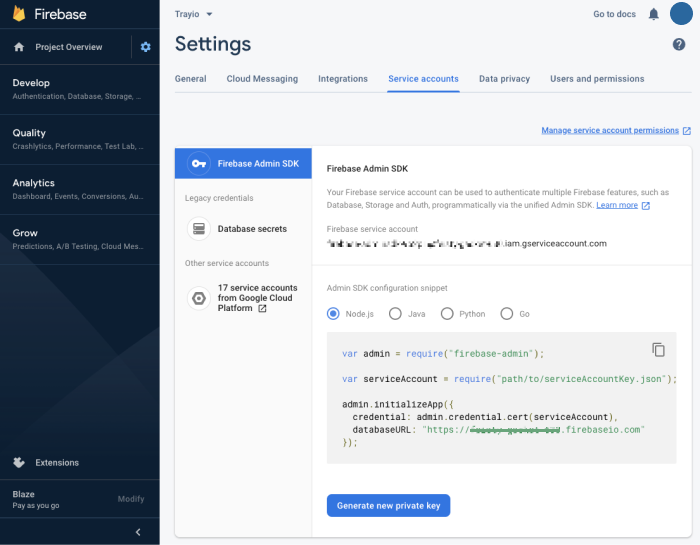Collapse the sidebar with the chevron

tap(138, 532)
